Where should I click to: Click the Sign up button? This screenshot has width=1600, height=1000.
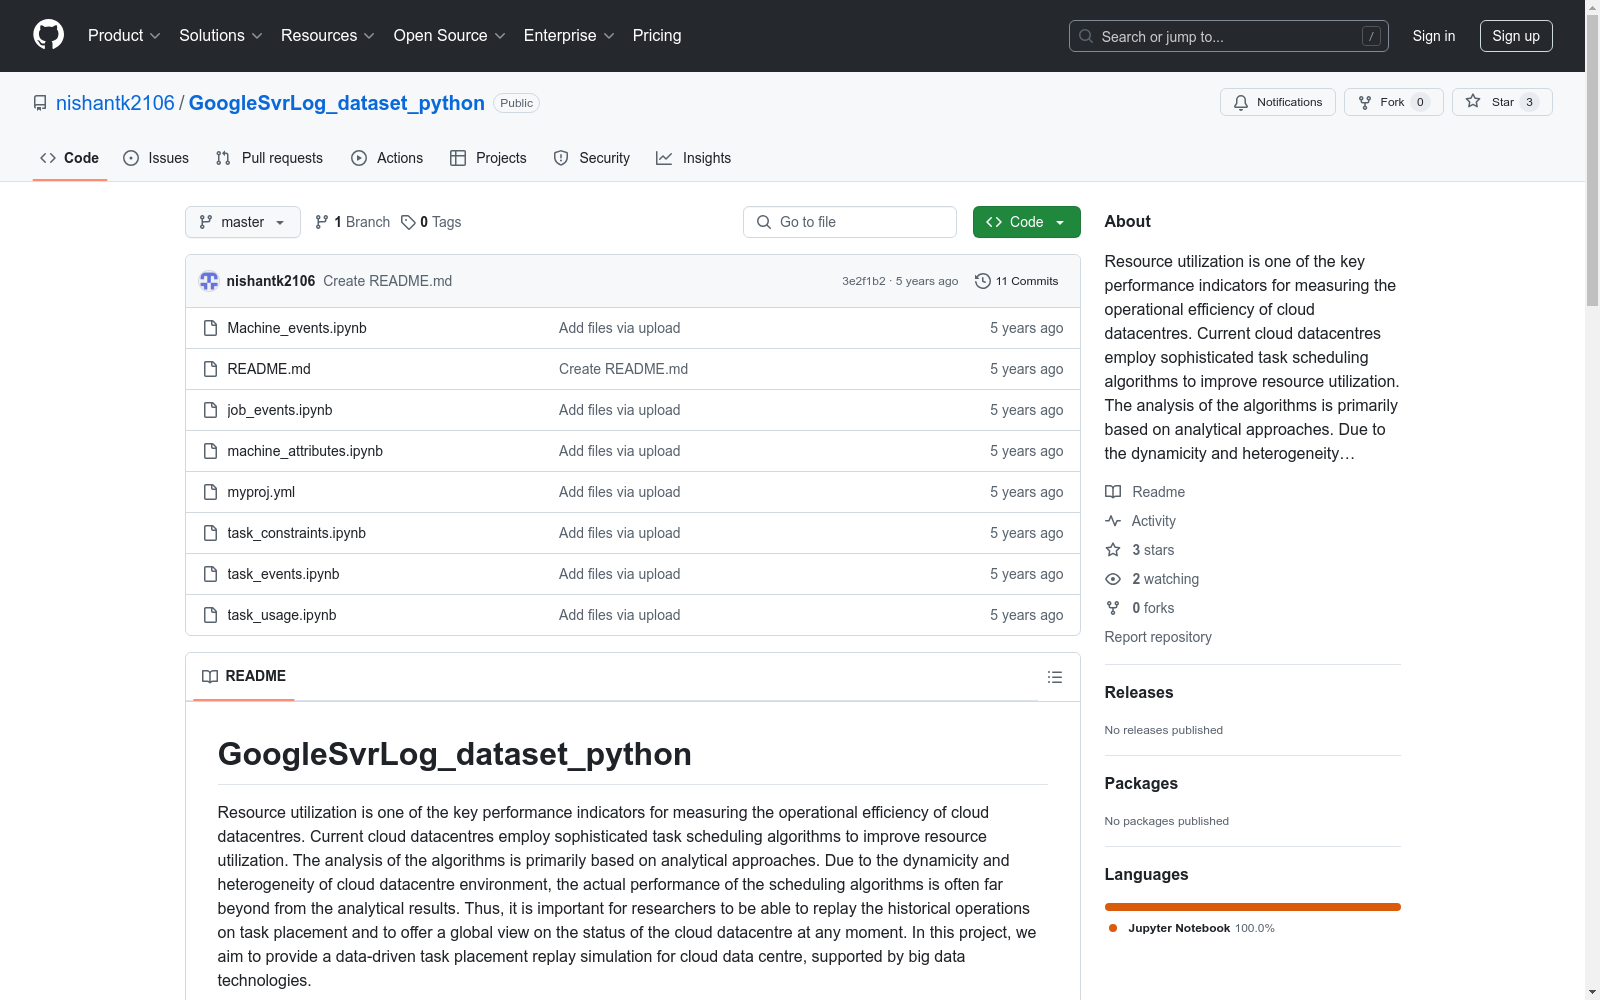(x=1516, y=36)
